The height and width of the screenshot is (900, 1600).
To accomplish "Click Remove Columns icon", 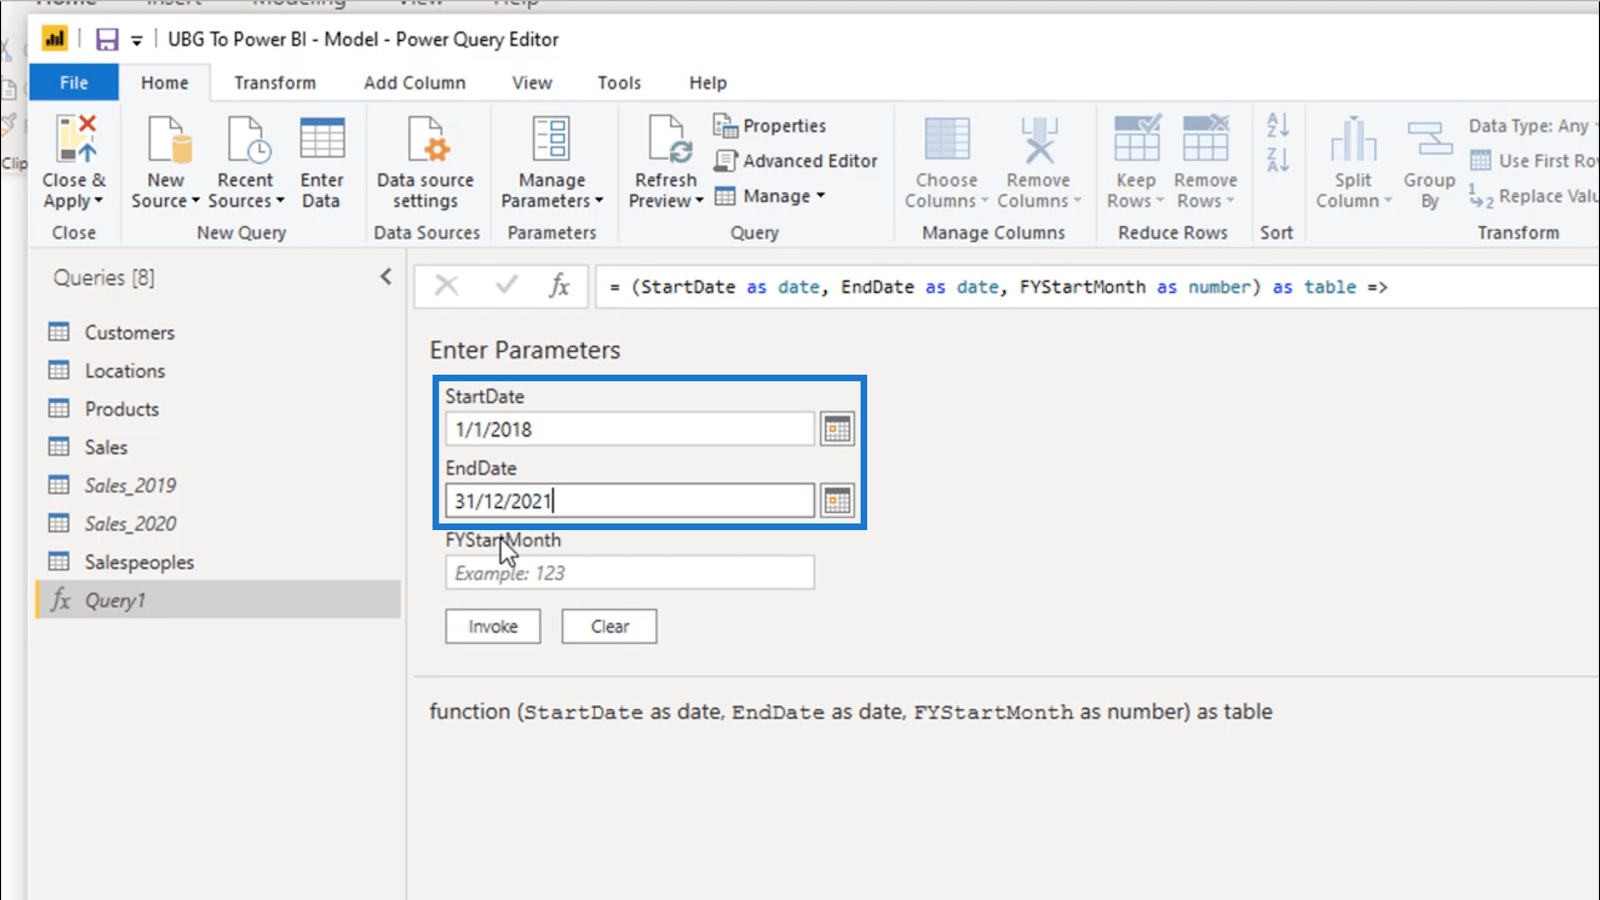I will coord(1039,138).
